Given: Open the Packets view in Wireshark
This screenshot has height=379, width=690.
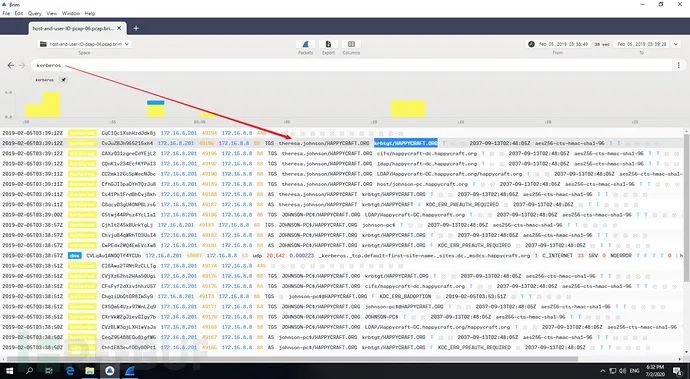Looking at the screenshot, I should coord(305,44).
